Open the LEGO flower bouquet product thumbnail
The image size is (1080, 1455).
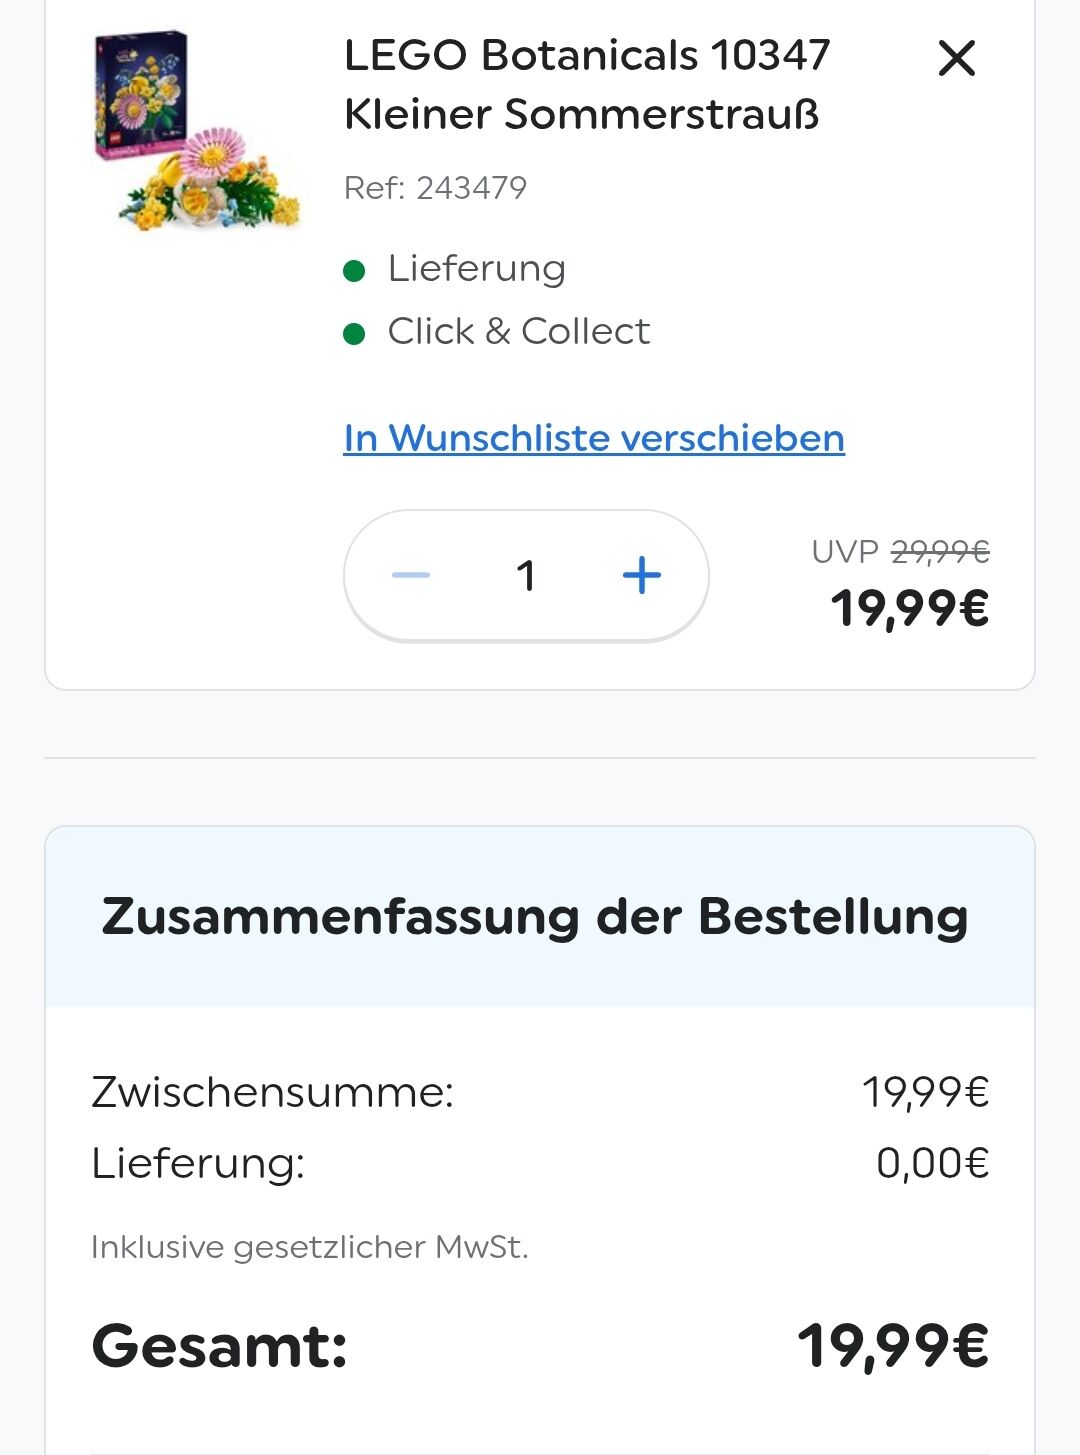pos(196,132)
